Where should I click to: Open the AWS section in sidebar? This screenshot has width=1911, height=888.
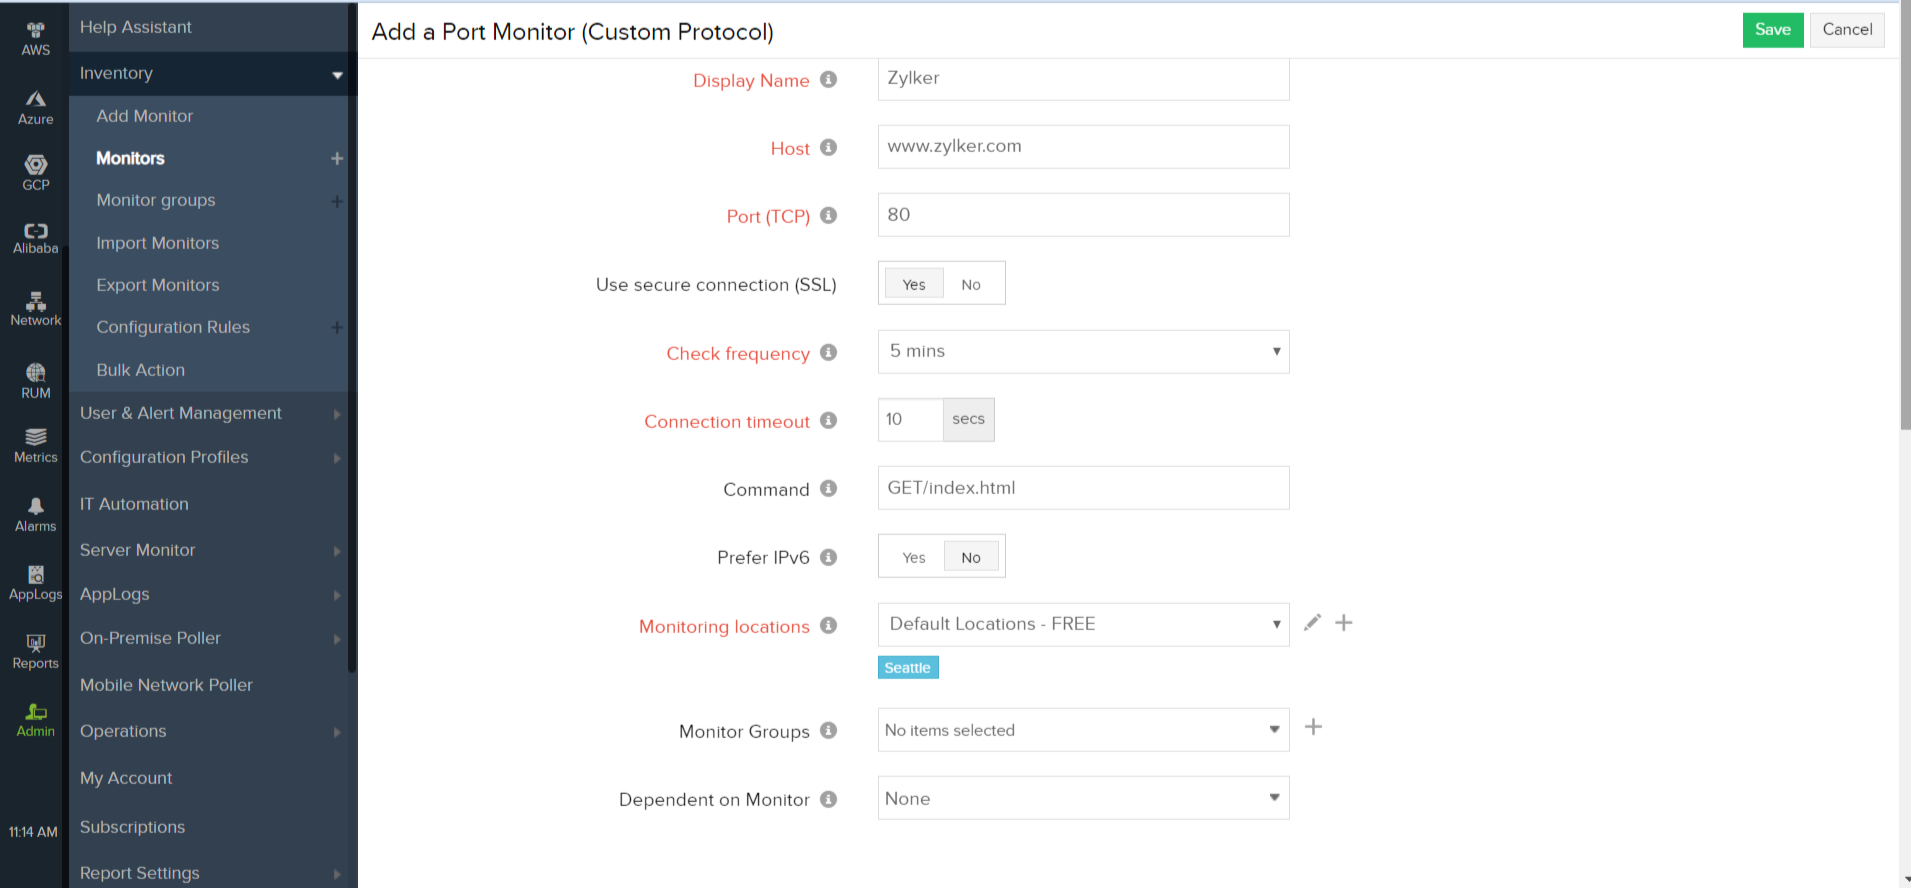35,38
